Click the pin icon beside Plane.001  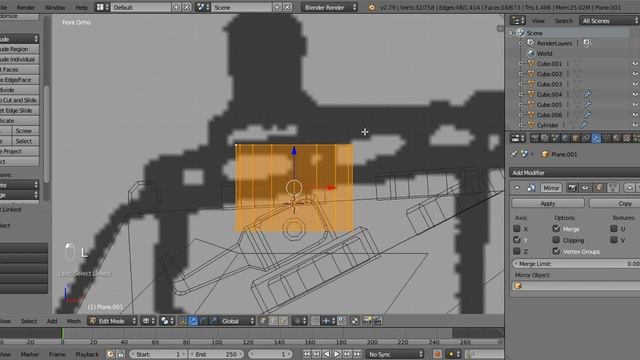click(514, 154)
